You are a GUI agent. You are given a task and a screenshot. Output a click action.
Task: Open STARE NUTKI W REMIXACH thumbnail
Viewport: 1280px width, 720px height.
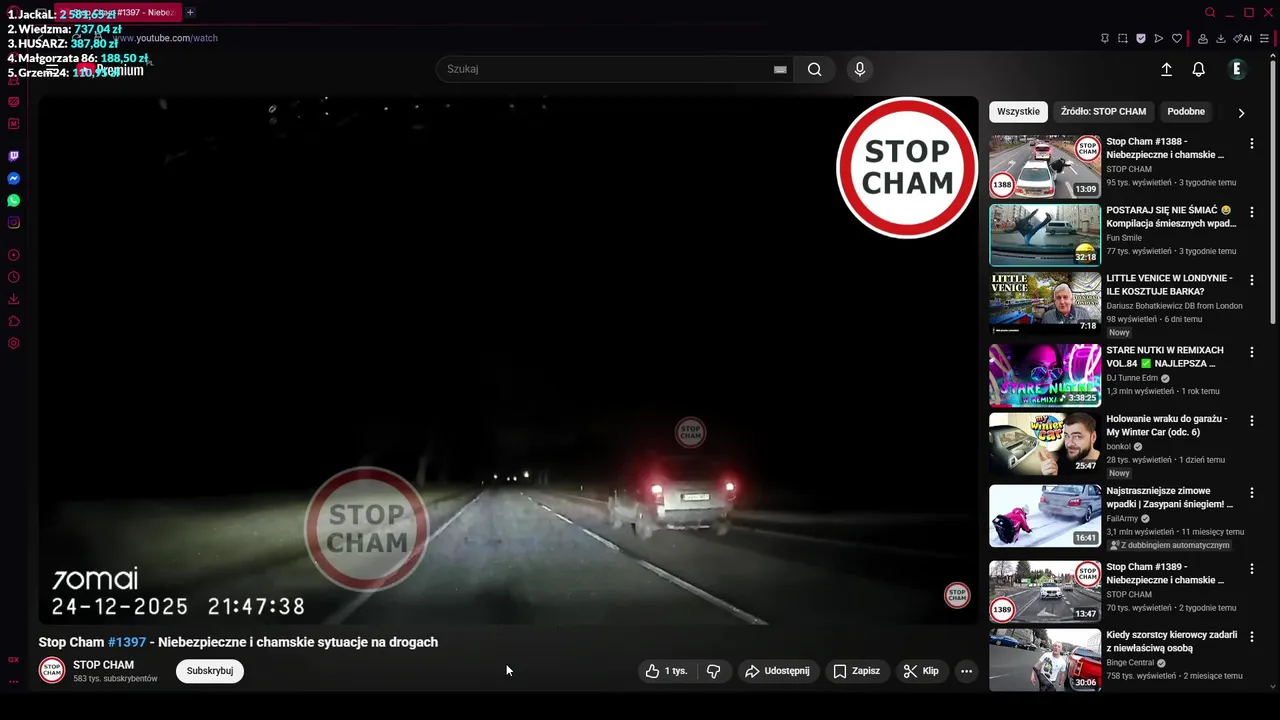(1045, 375)
